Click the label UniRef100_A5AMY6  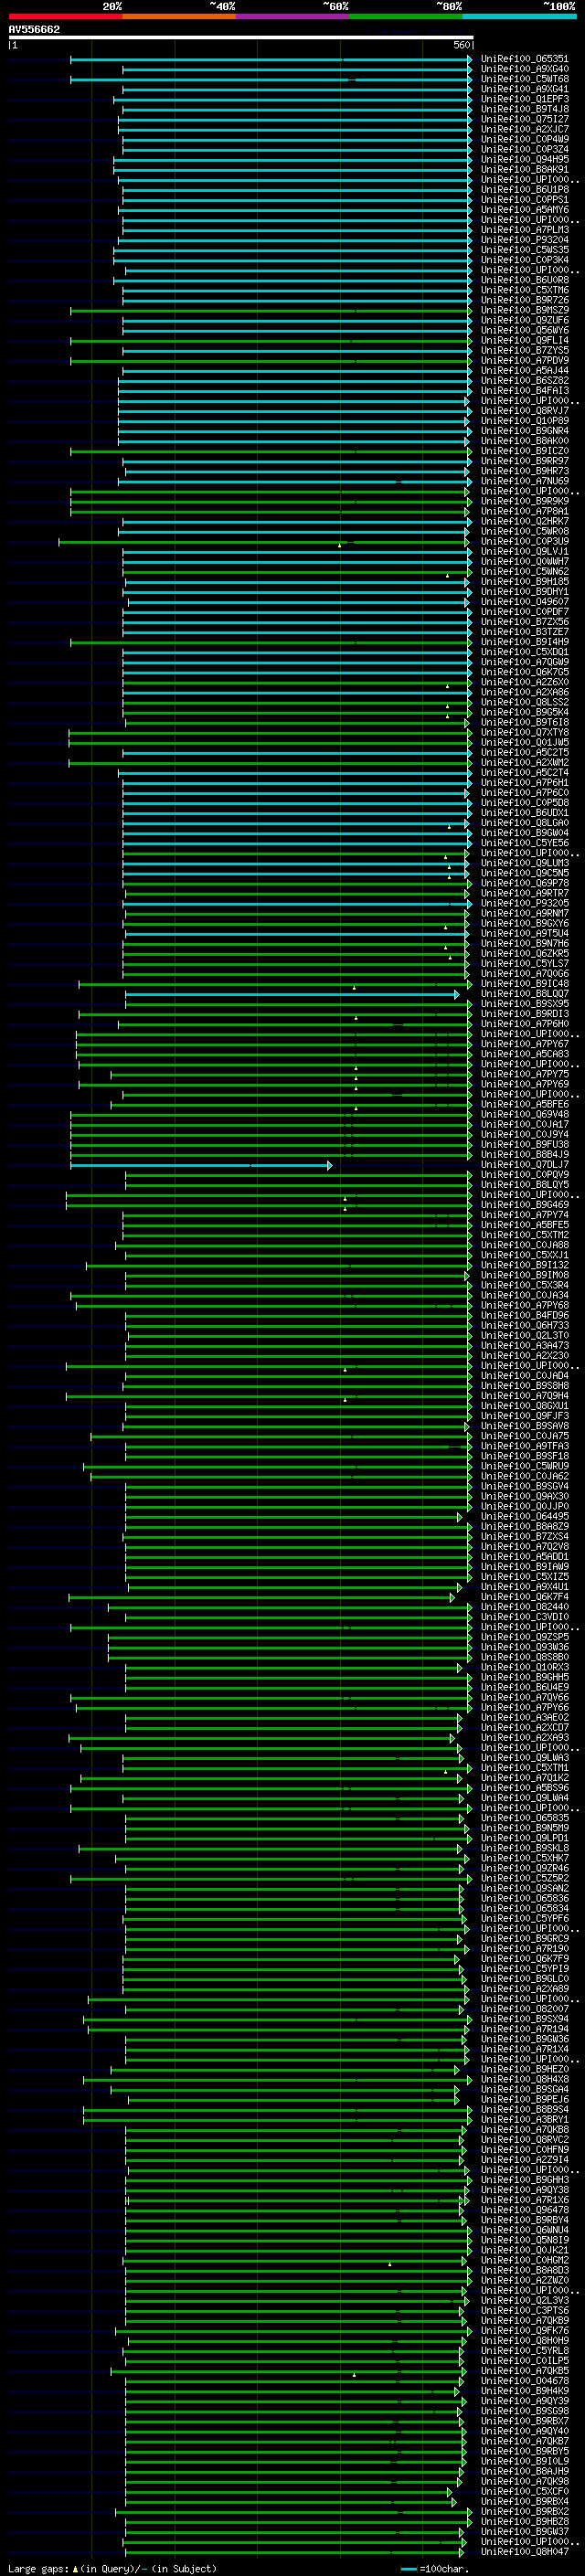524,210
